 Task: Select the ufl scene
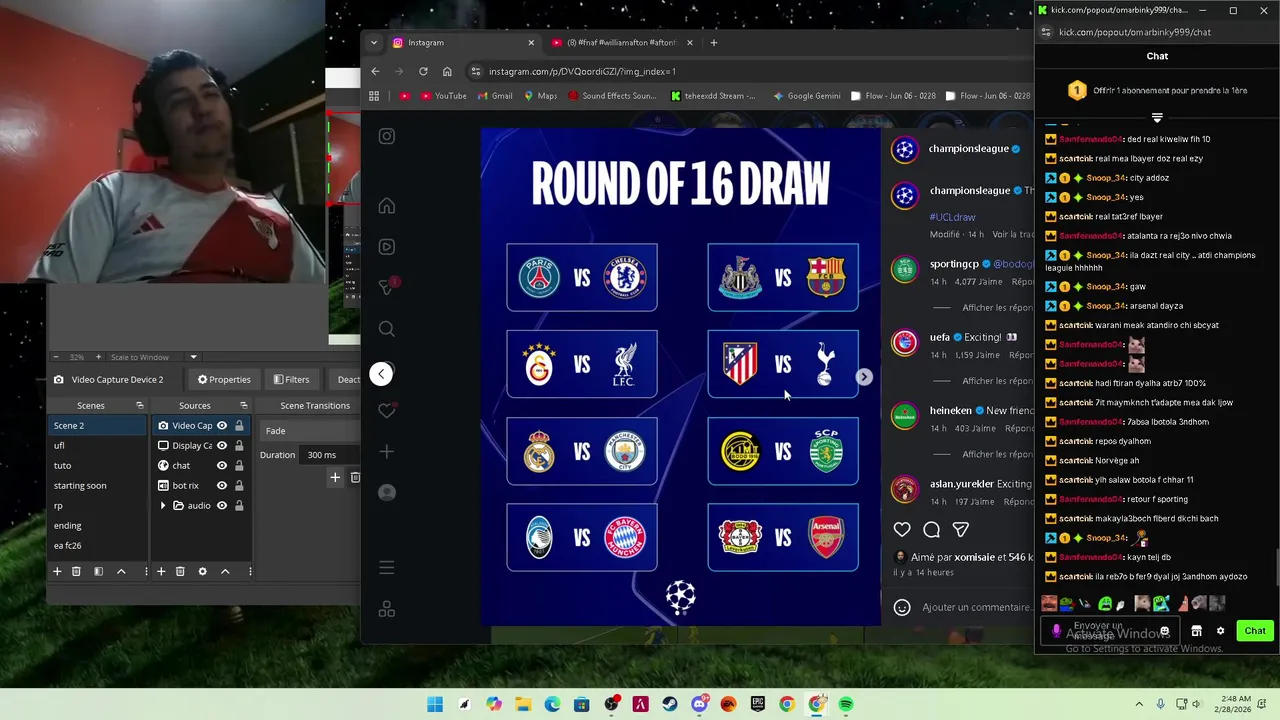98,446
